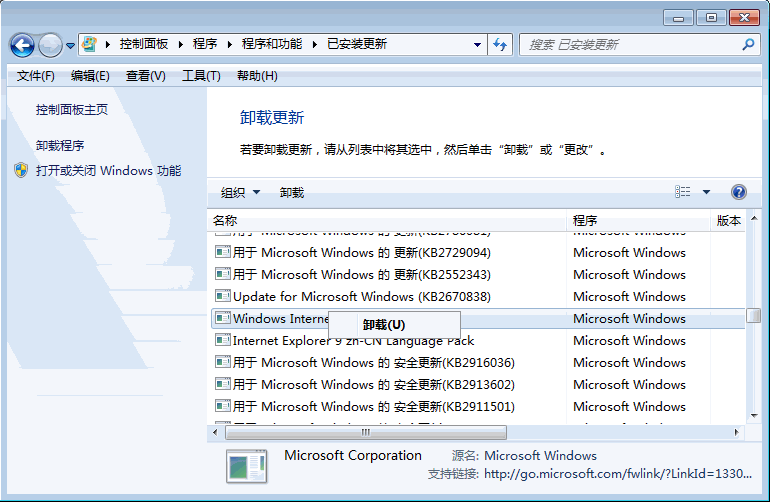This screenshot has height=502, width=770.
Task: Click icon of KB2913602 security update
Action: [223, 384]
